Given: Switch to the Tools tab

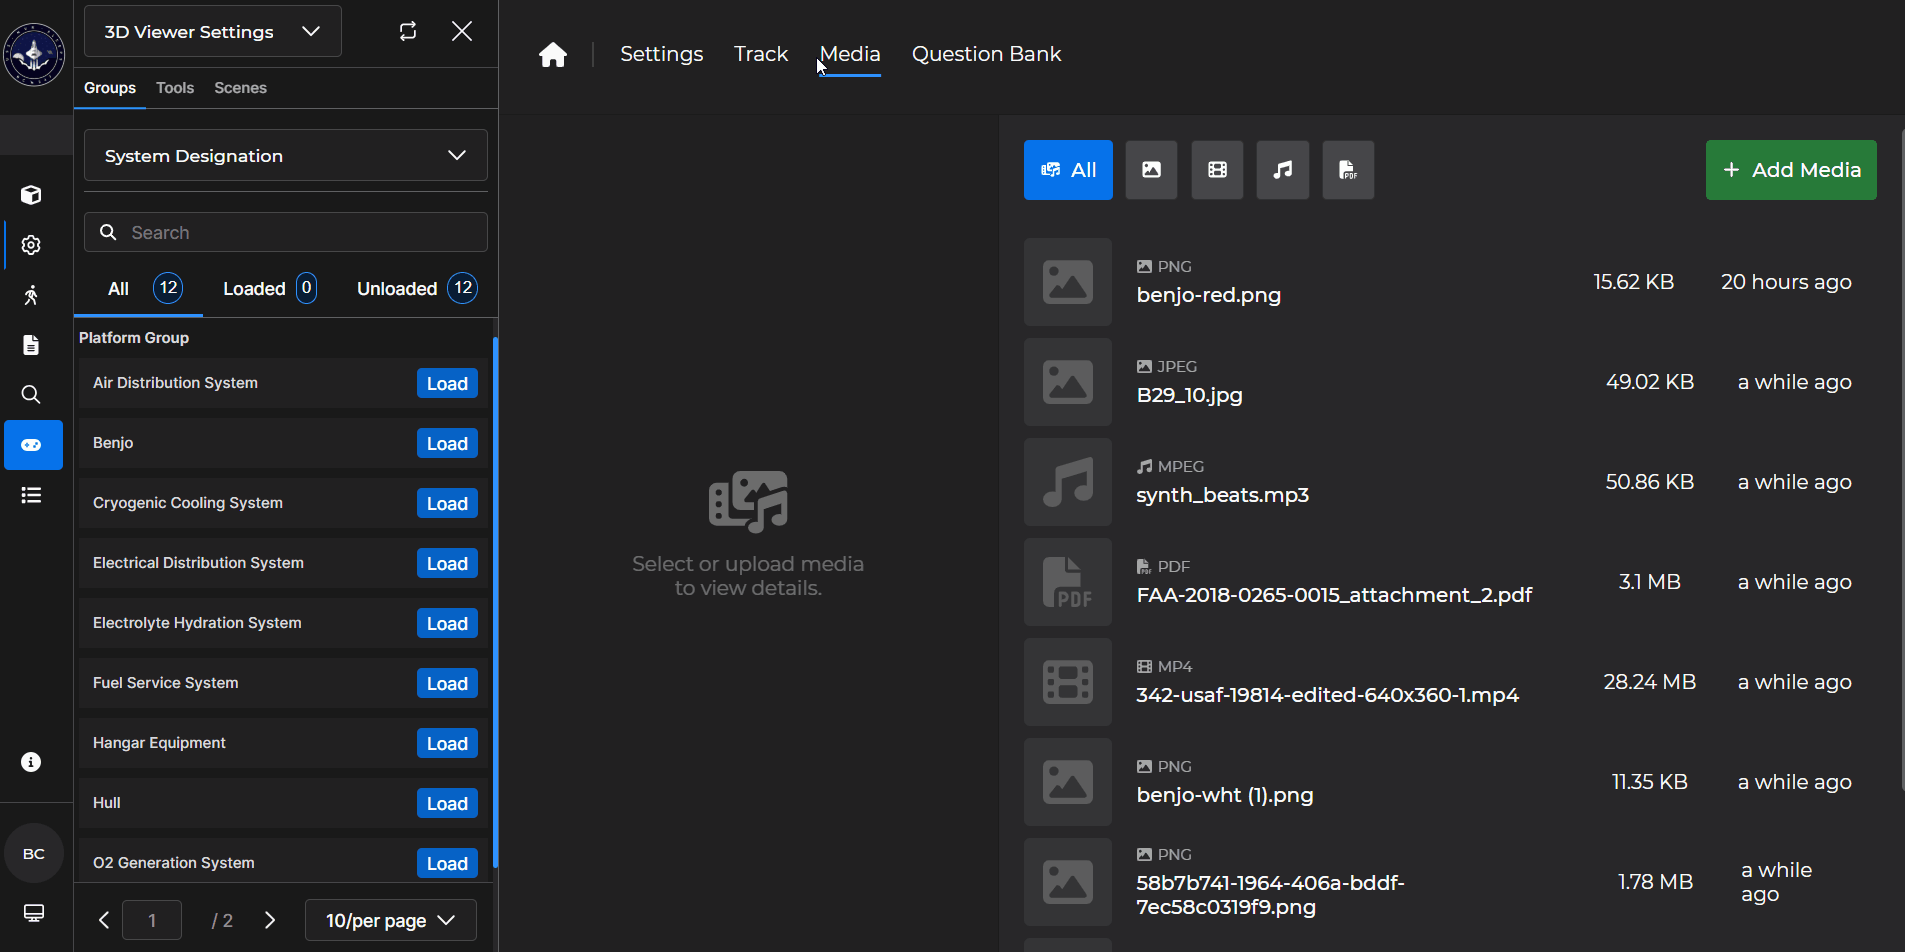Looking at the screenshot, I should pos(175,88).
